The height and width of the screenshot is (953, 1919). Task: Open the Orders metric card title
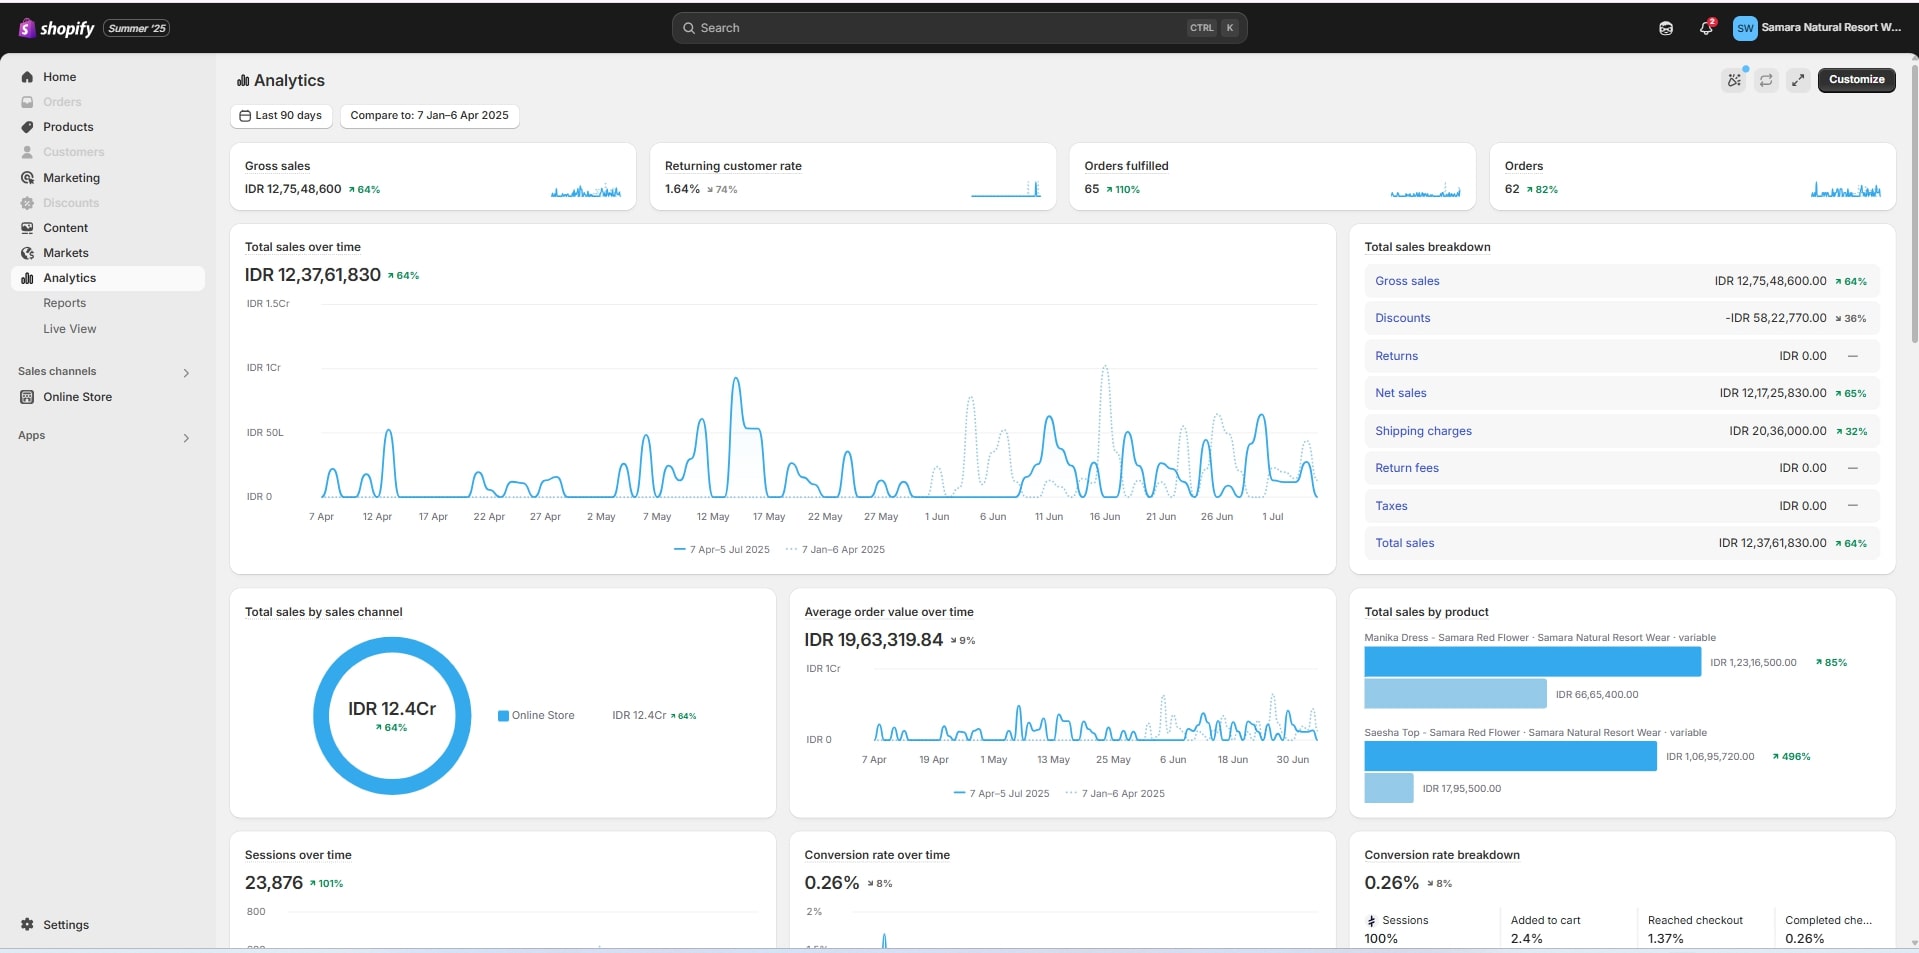[1523, 166]
